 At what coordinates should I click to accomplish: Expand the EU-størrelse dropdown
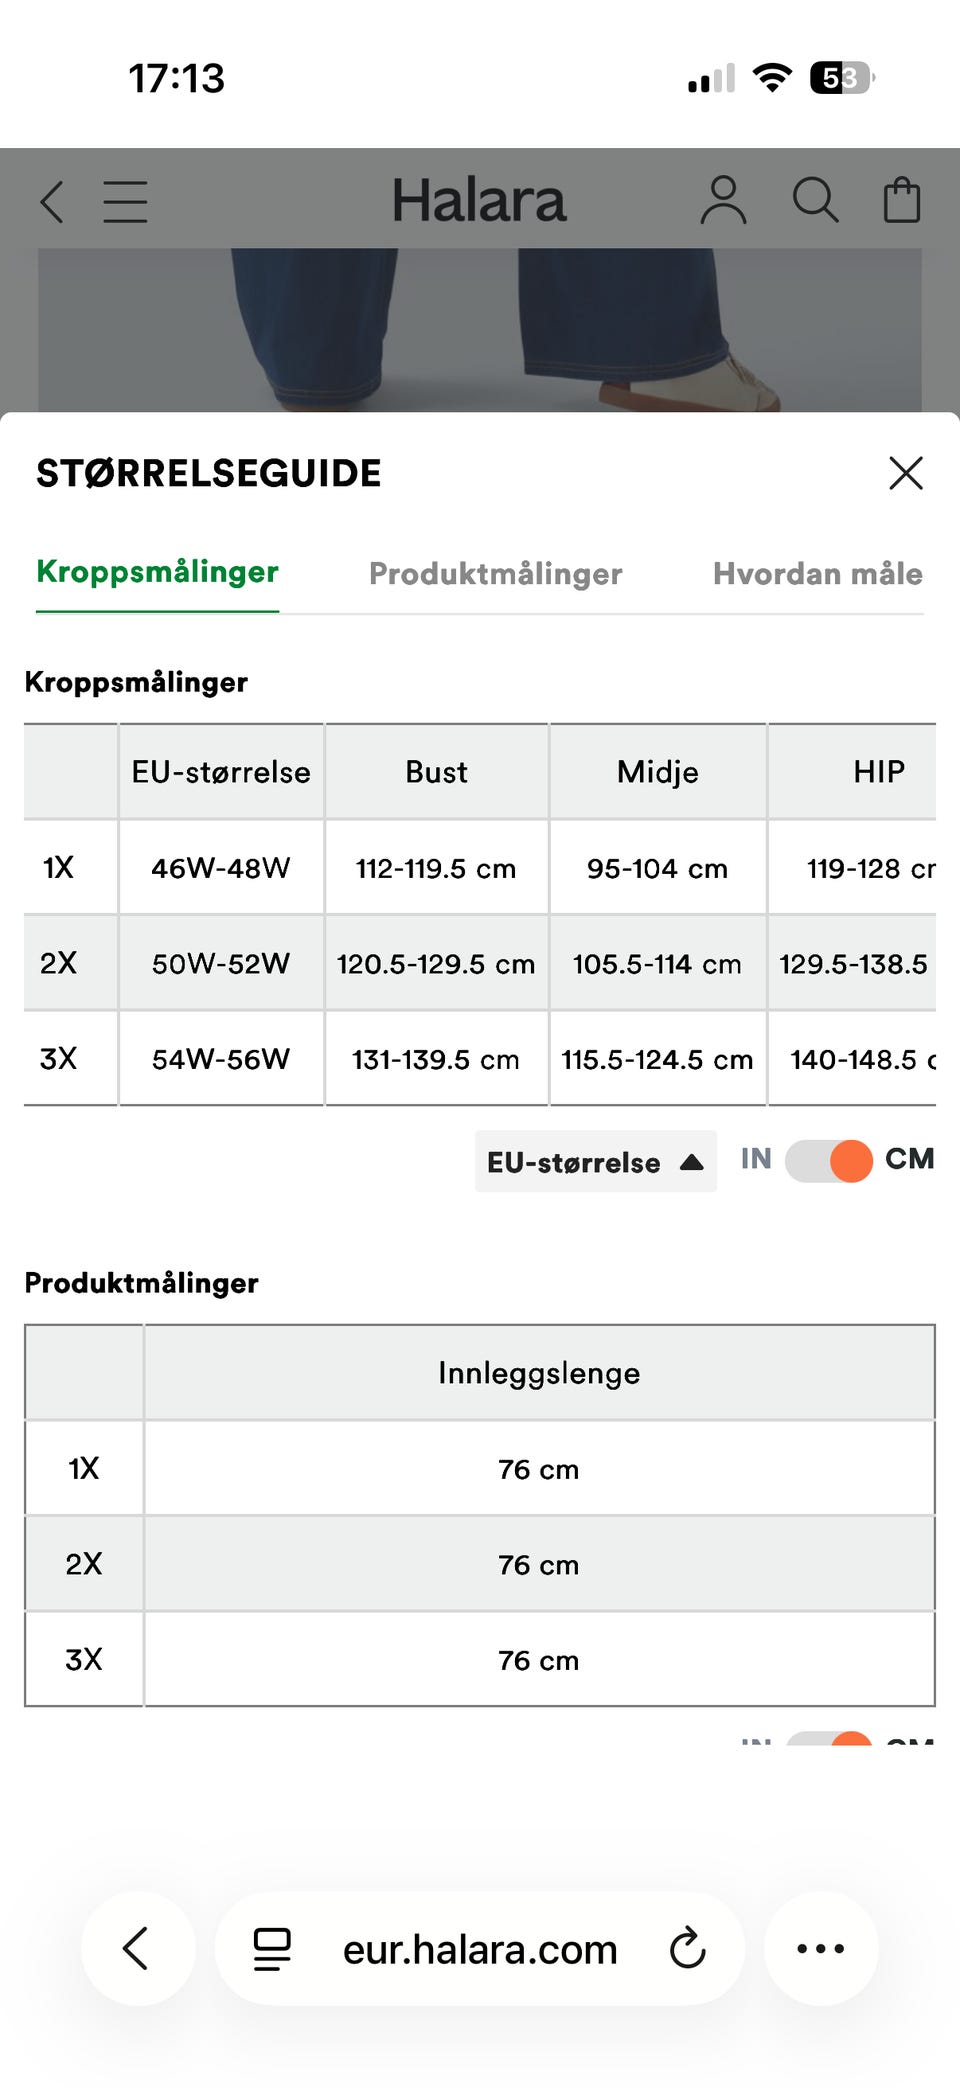coord(596,1161)
